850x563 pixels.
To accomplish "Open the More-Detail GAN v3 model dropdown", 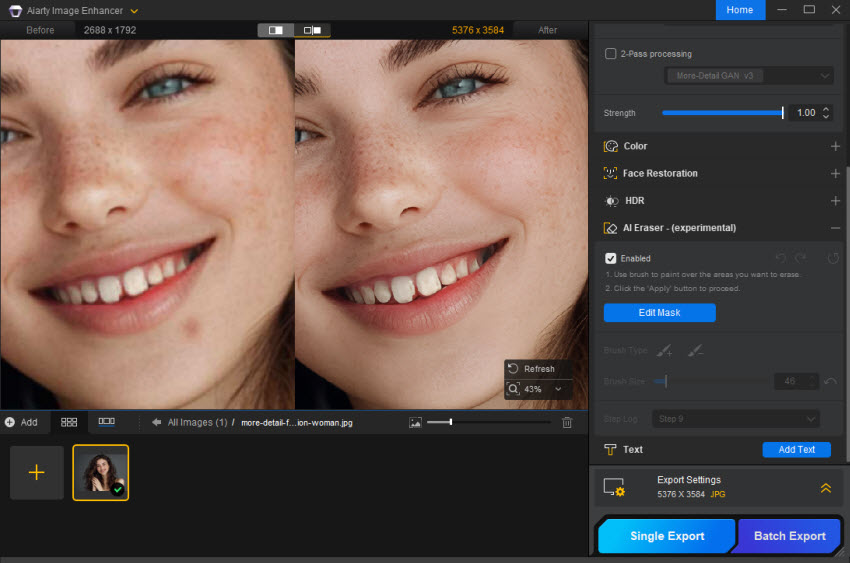I will pyautogui.click(x=749, y=76).
